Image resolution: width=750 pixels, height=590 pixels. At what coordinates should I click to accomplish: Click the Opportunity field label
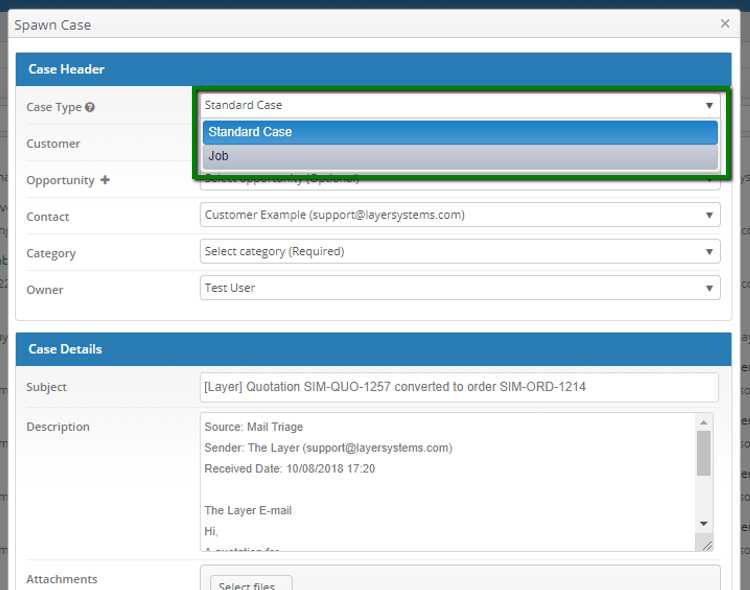[60, 180]
